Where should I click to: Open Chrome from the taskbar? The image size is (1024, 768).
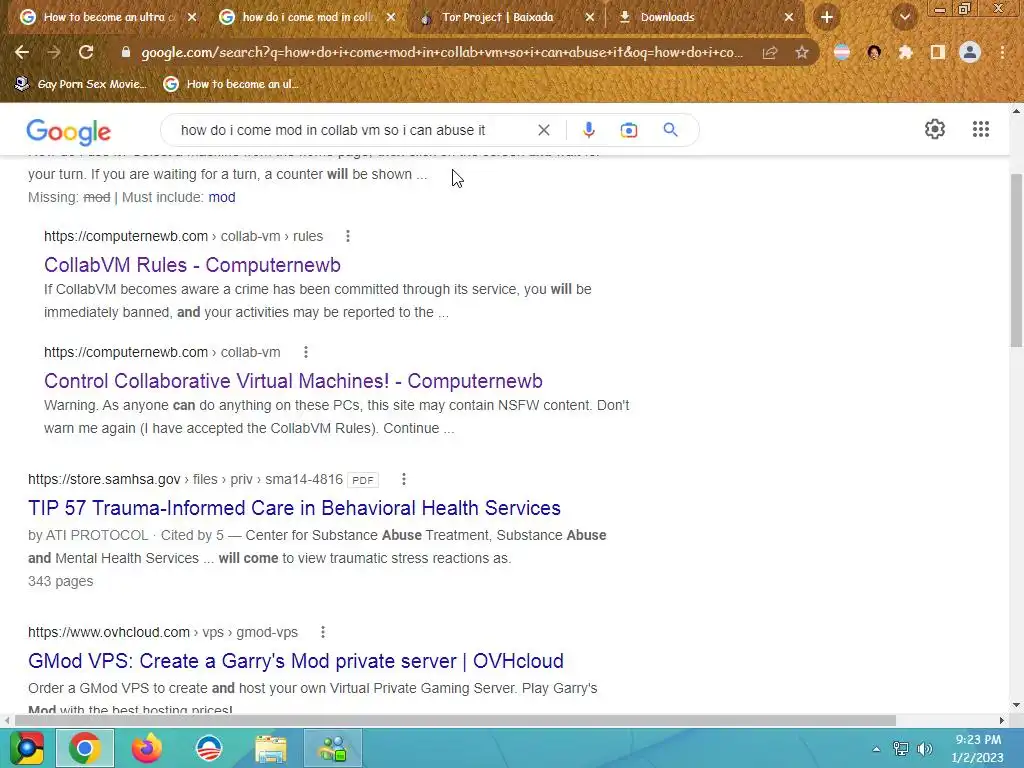tap(85, 748)
